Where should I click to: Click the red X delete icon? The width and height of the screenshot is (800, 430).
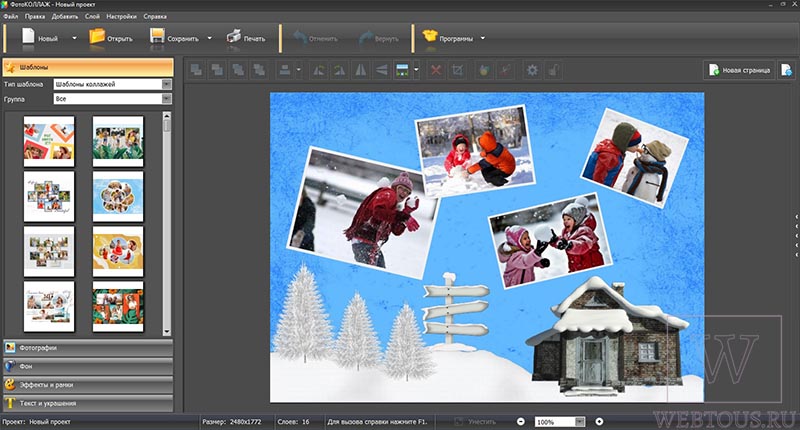(436, 70)
